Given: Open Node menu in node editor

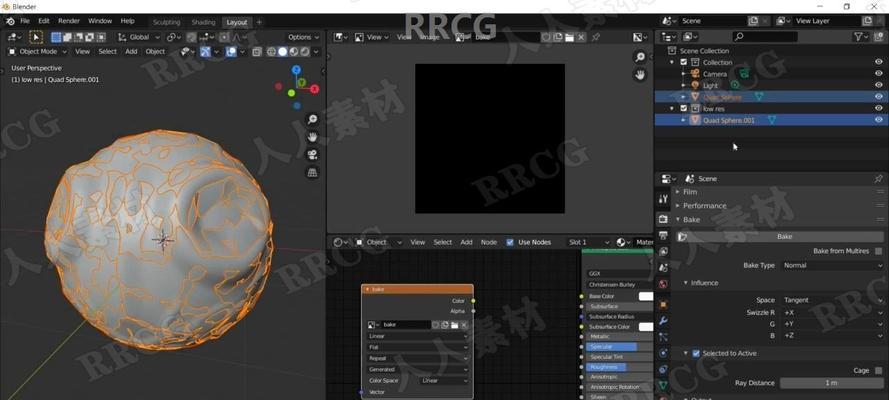Looking at the screenshot, I should click(489, 242).
